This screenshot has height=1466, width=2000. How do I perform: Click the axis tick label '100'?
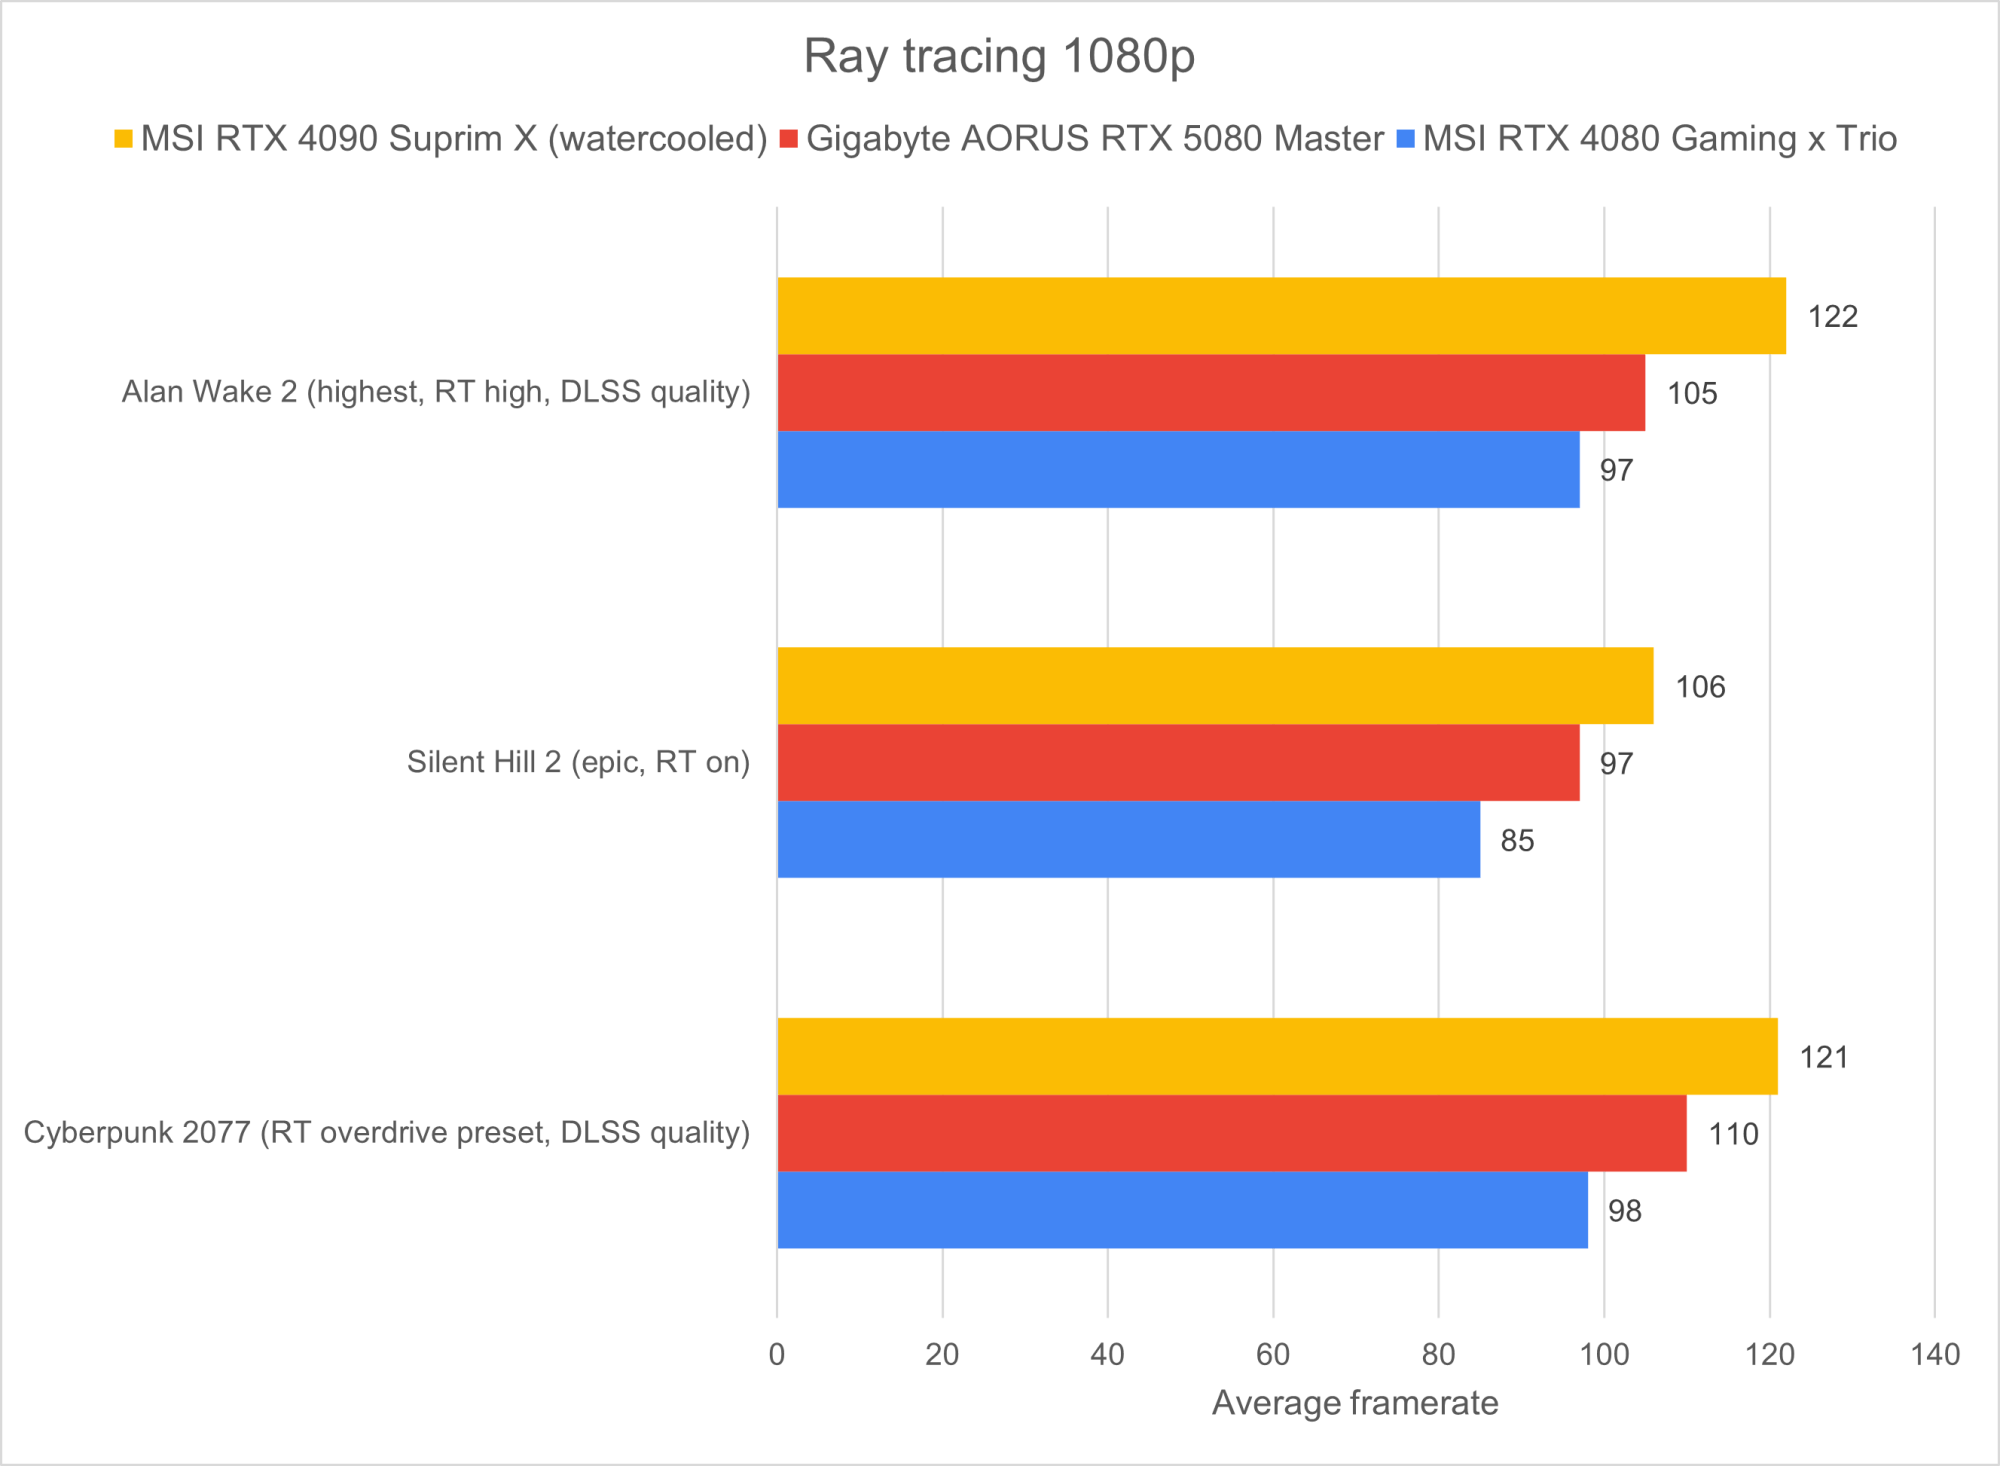1604,1355
